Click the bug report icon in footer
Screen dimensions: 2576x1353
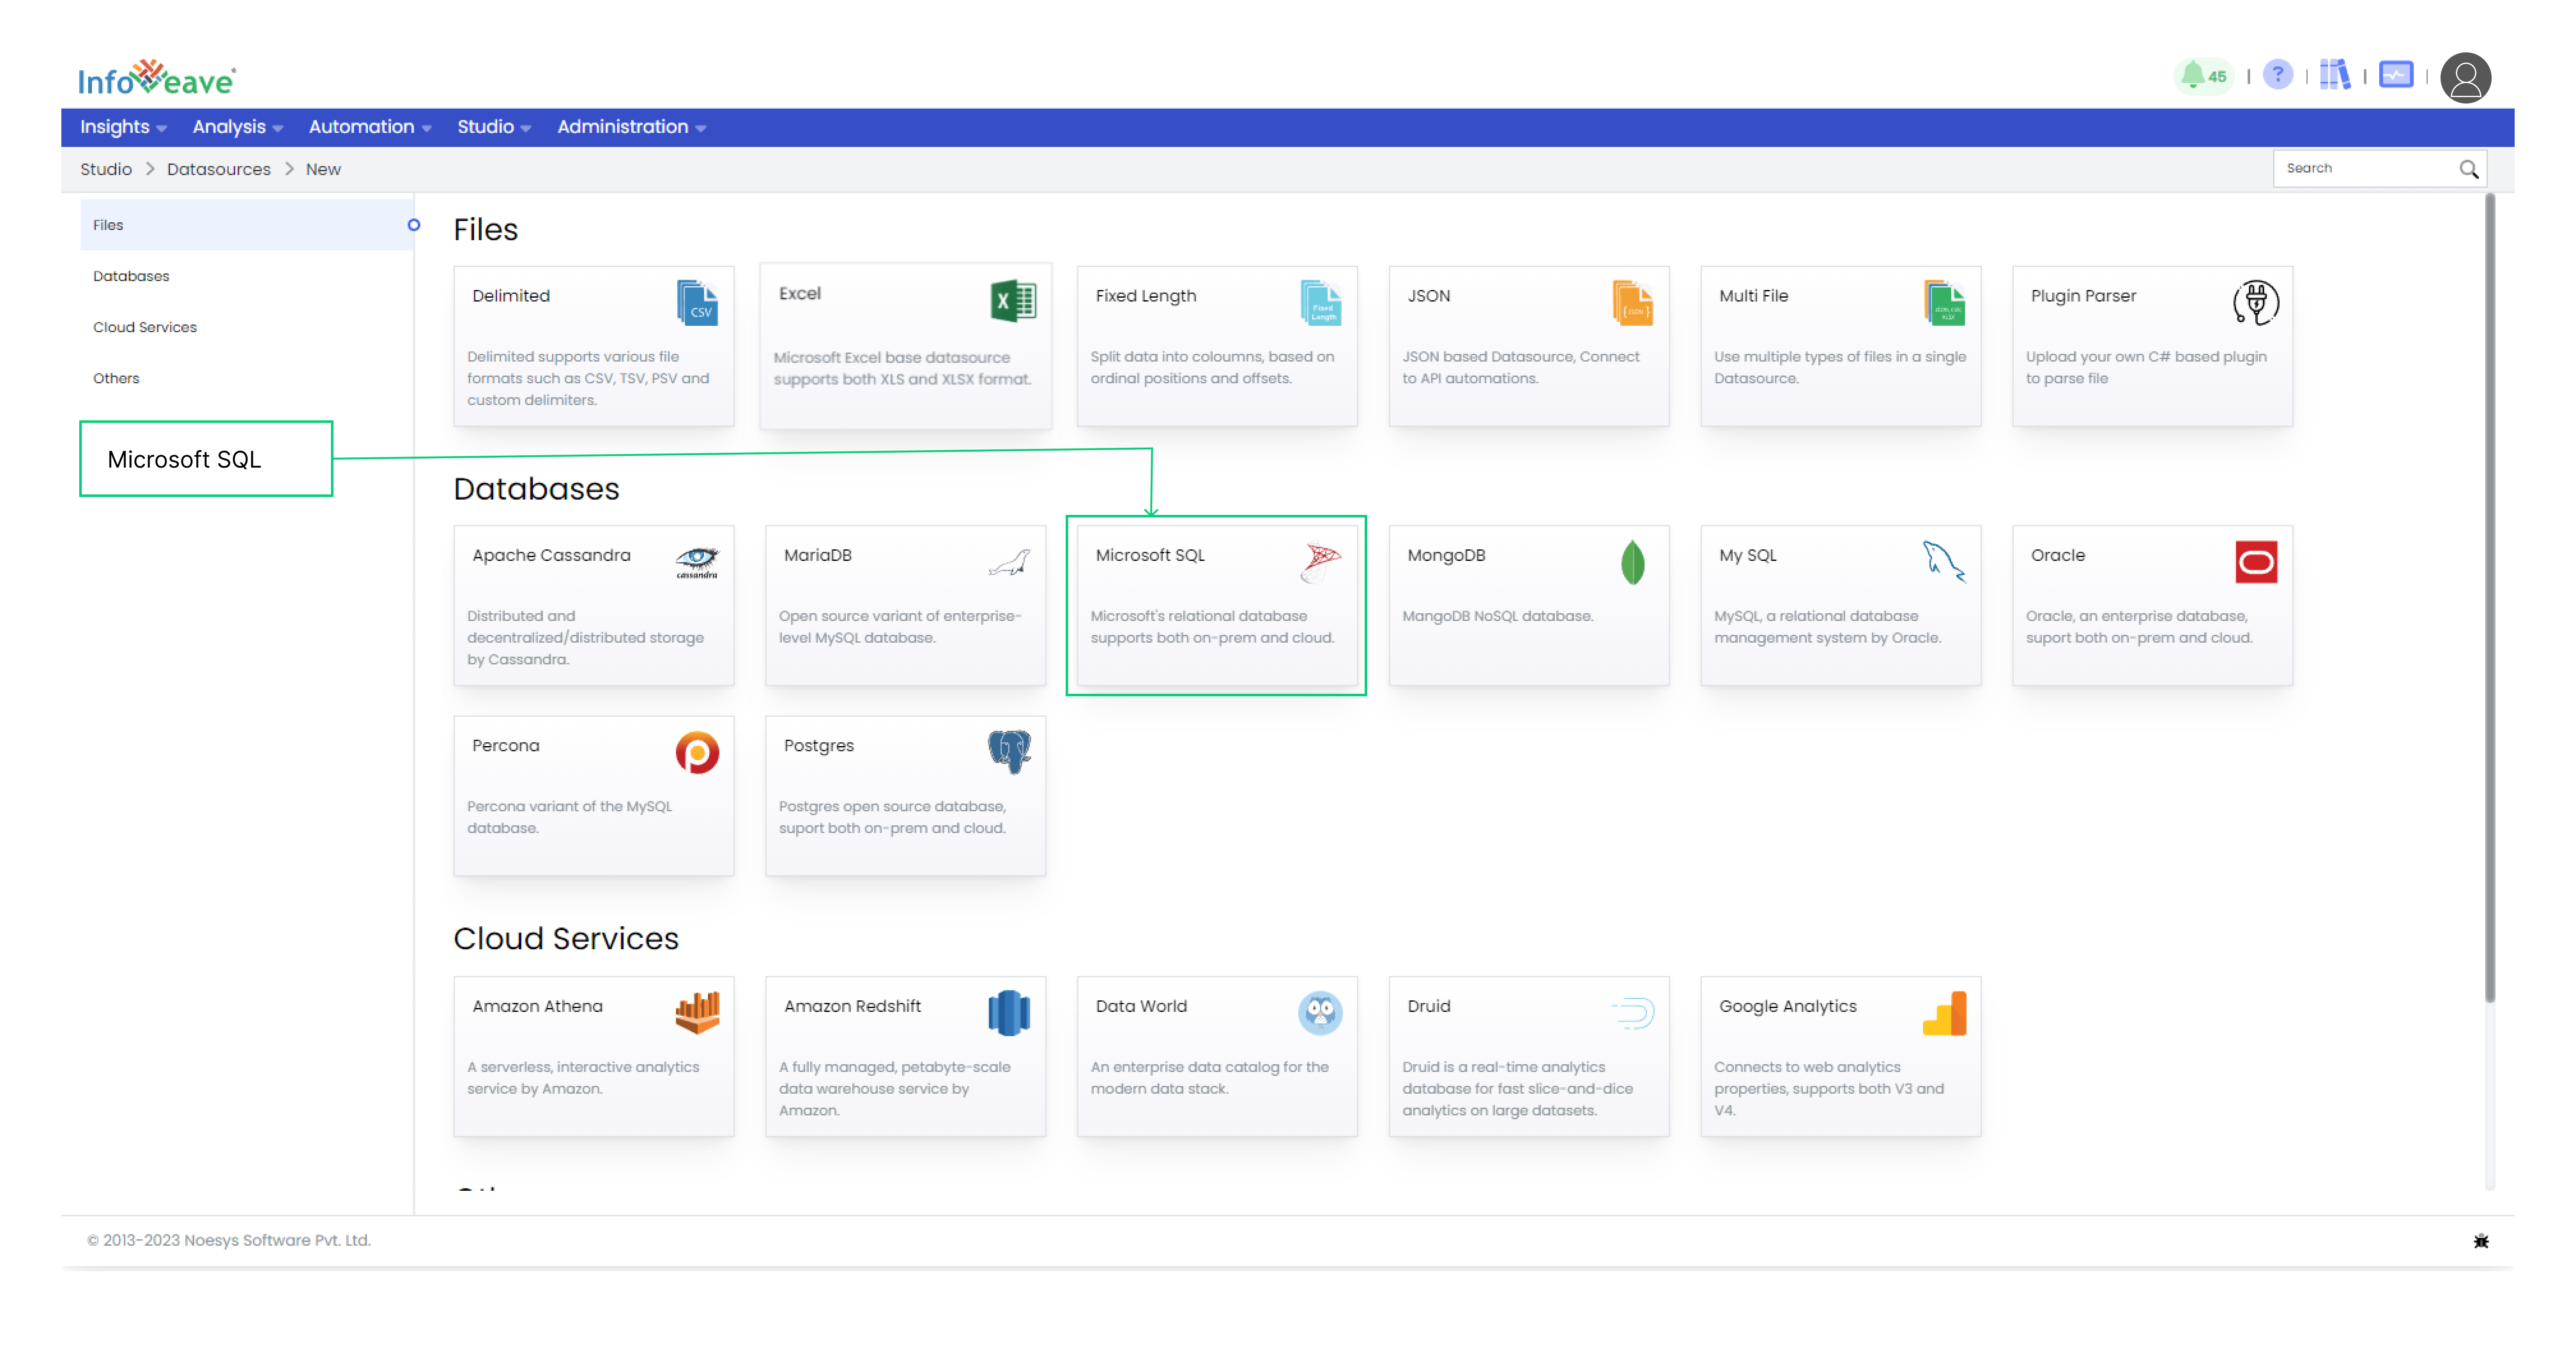click(2481, 1241)
